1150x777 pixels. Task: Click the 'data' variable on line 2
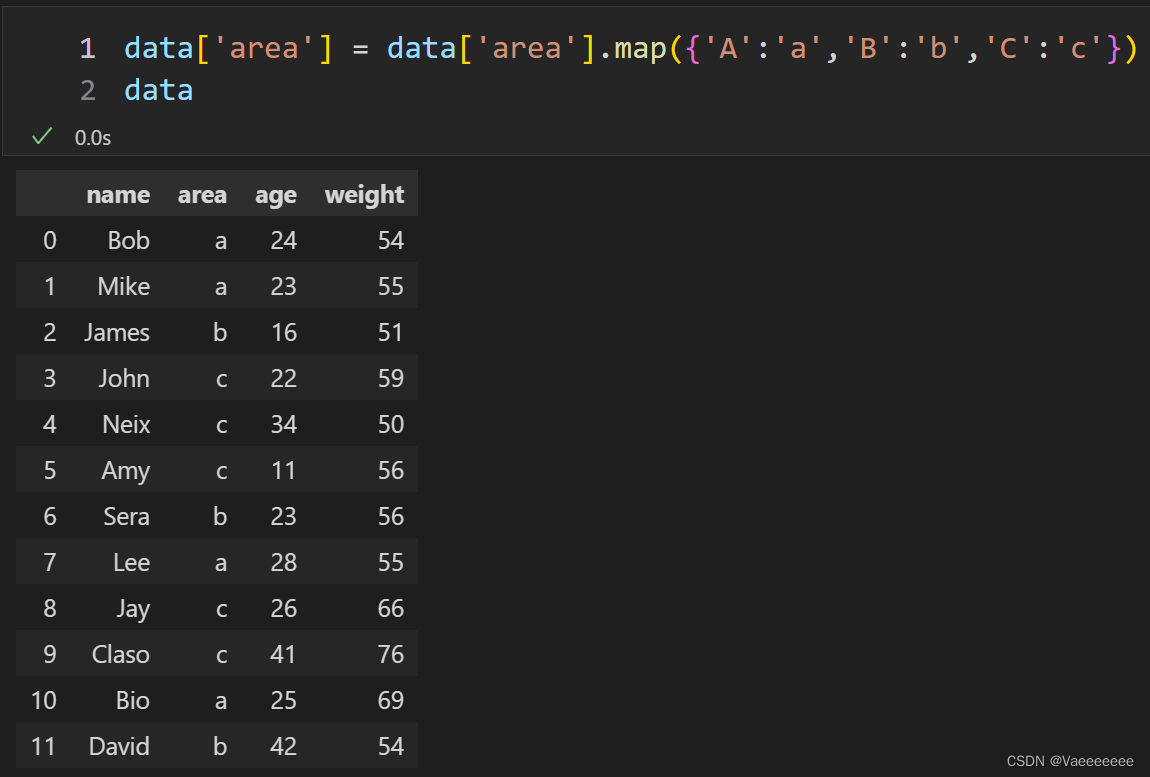[158, 90]
